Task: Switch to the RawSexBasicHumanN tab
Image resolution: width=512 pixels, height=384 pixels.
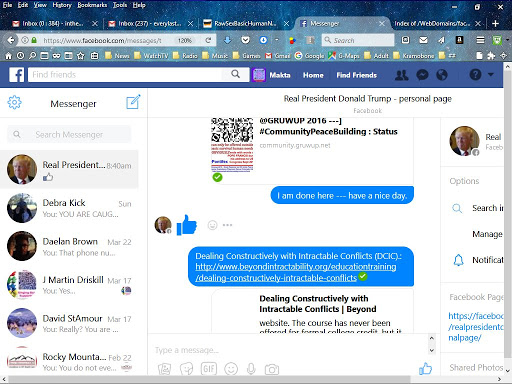Action: [x=246, y=23]
